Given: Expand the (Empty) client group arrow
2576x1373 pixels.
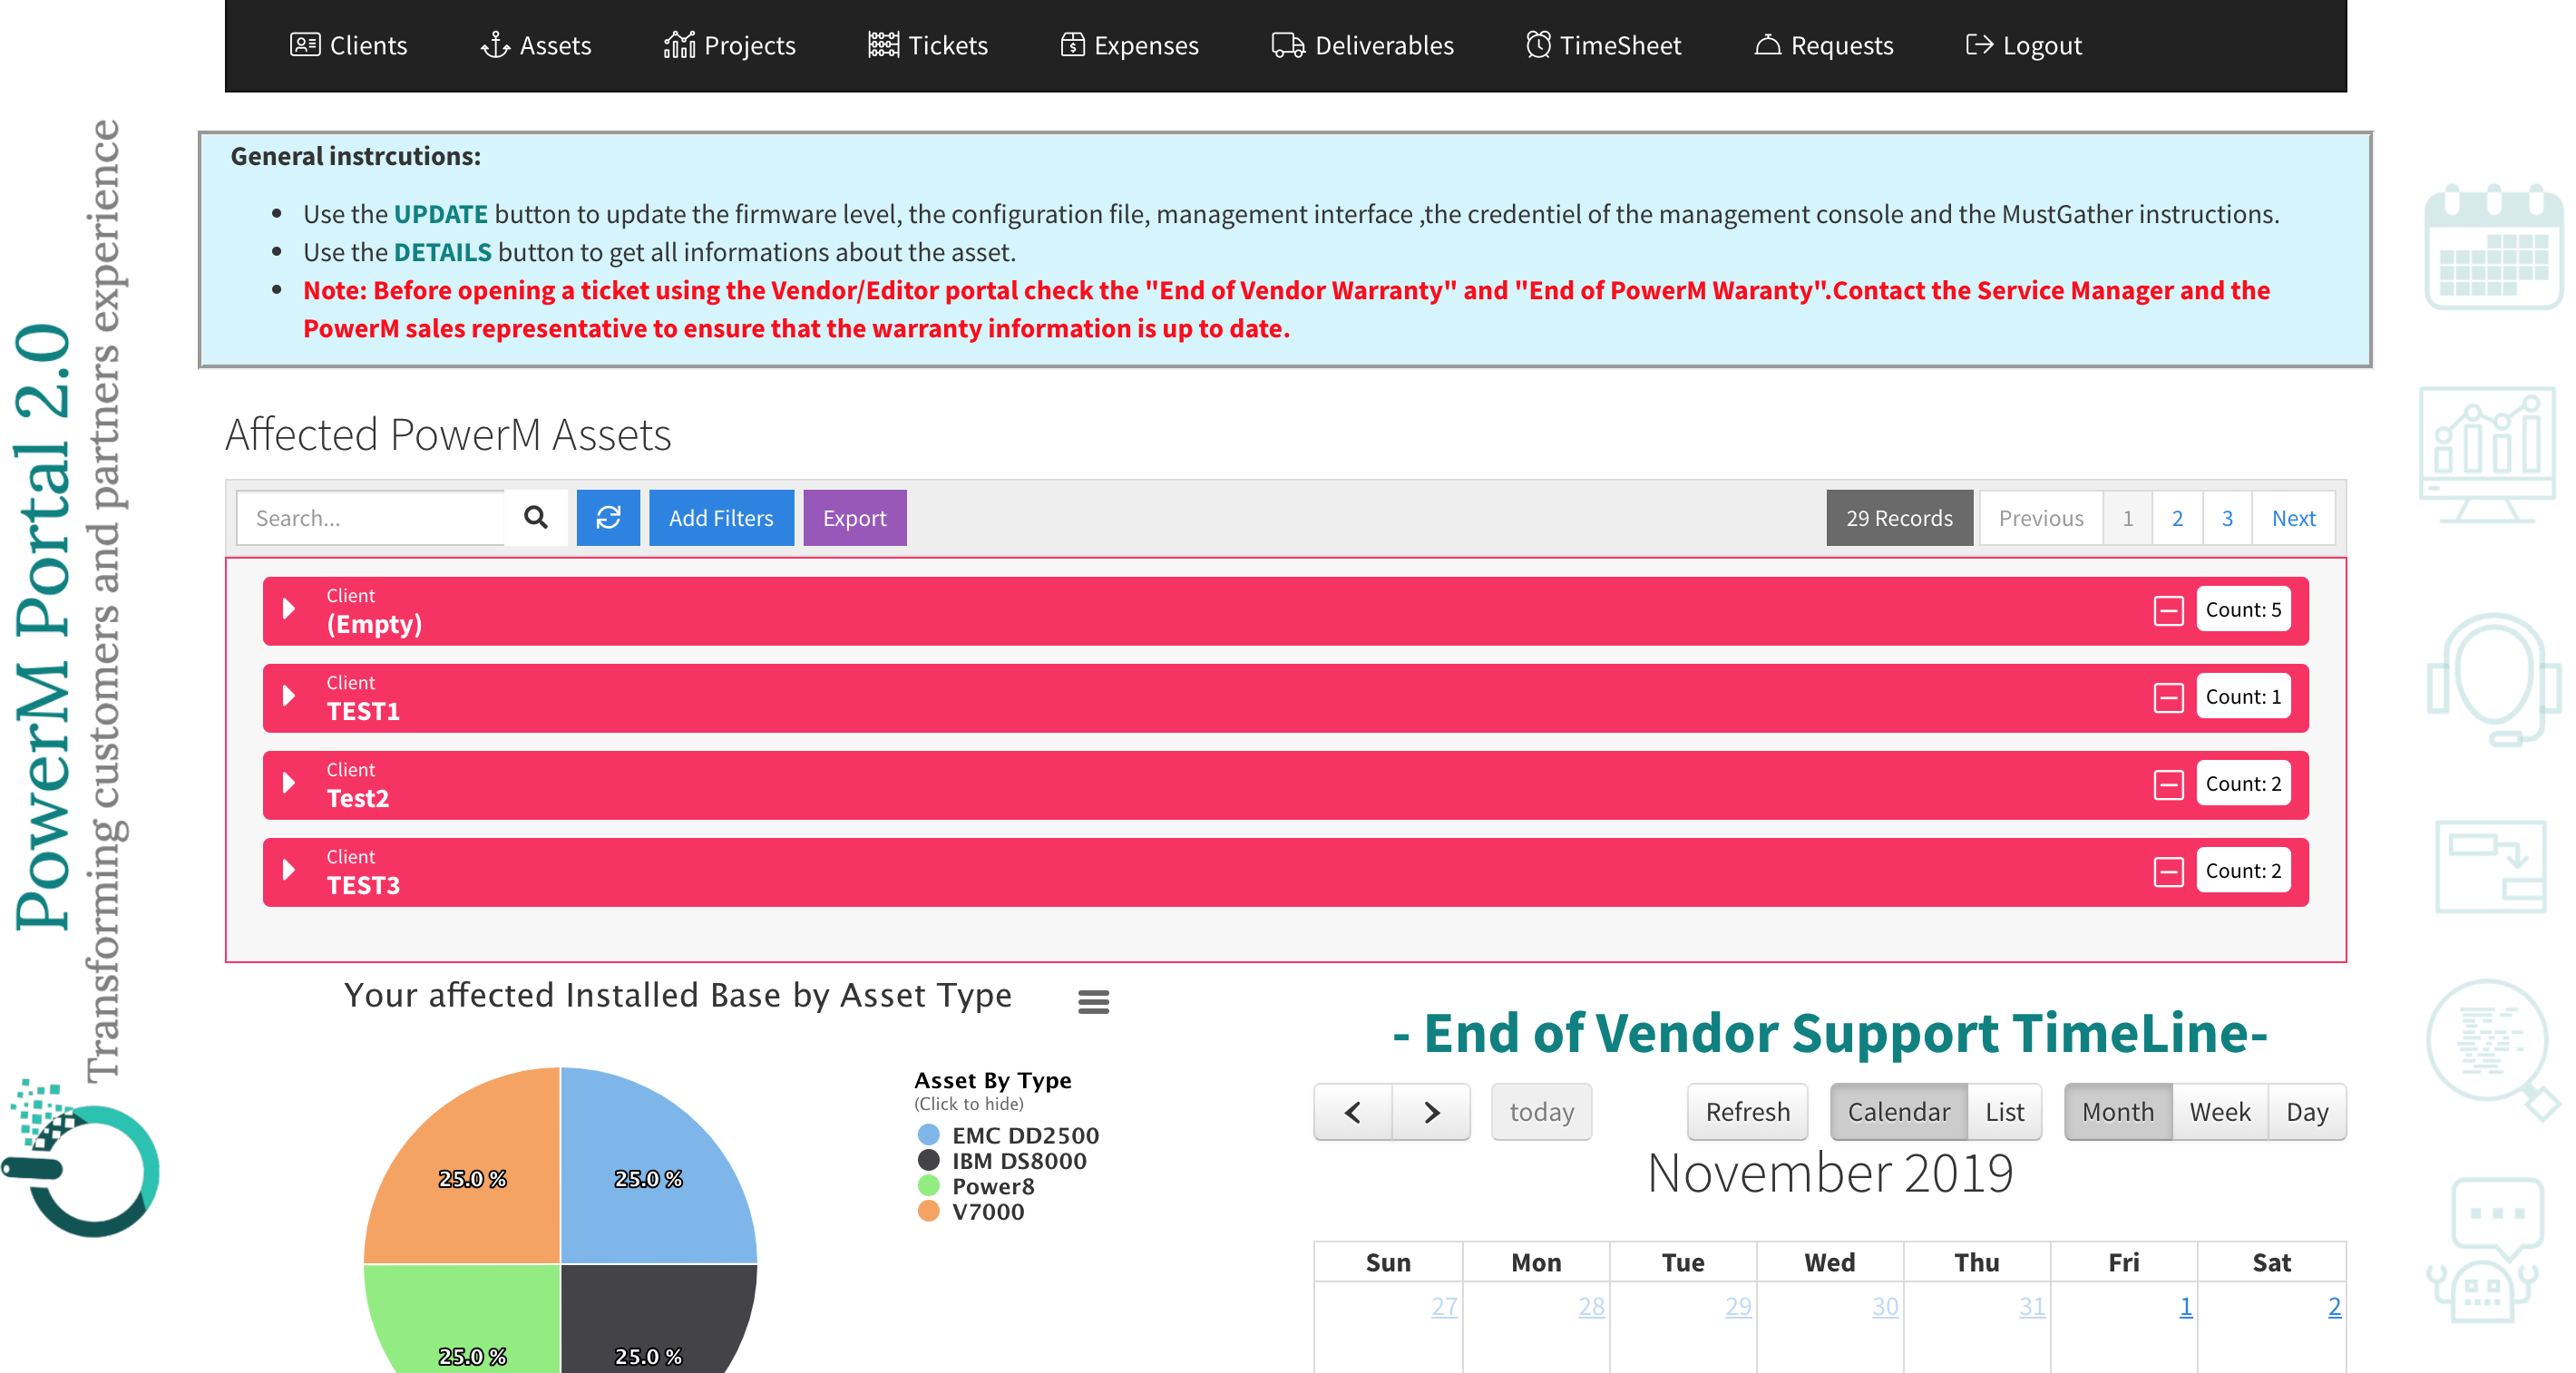Looking at the screenshot, I should [289, 609].
